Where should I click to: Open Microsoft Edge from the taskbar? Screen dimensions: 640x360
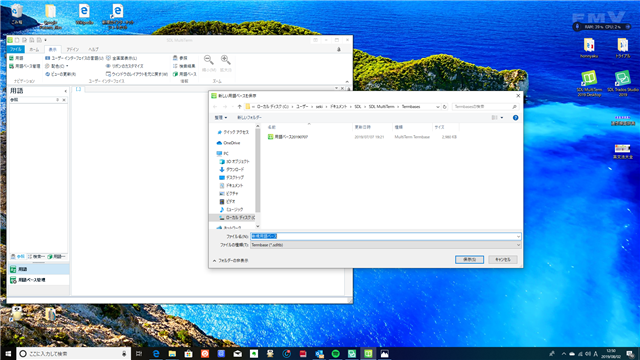pos(156,353)
